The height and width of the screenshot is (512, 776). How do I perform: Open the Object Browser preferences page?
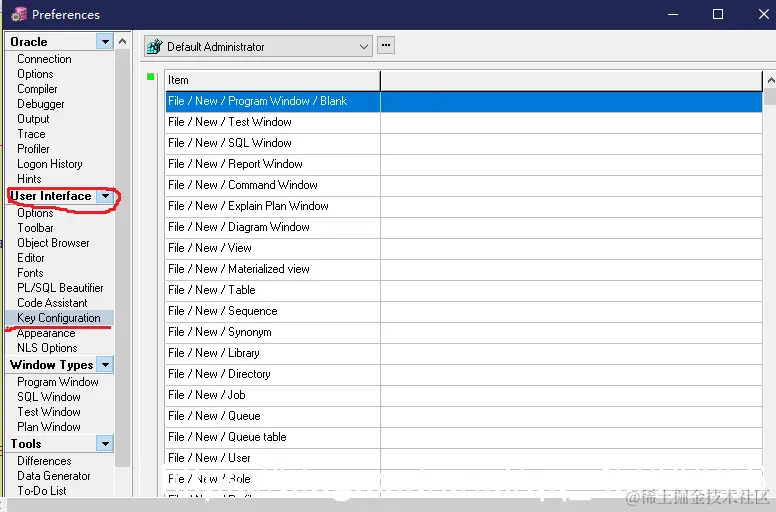coord(53,243)
